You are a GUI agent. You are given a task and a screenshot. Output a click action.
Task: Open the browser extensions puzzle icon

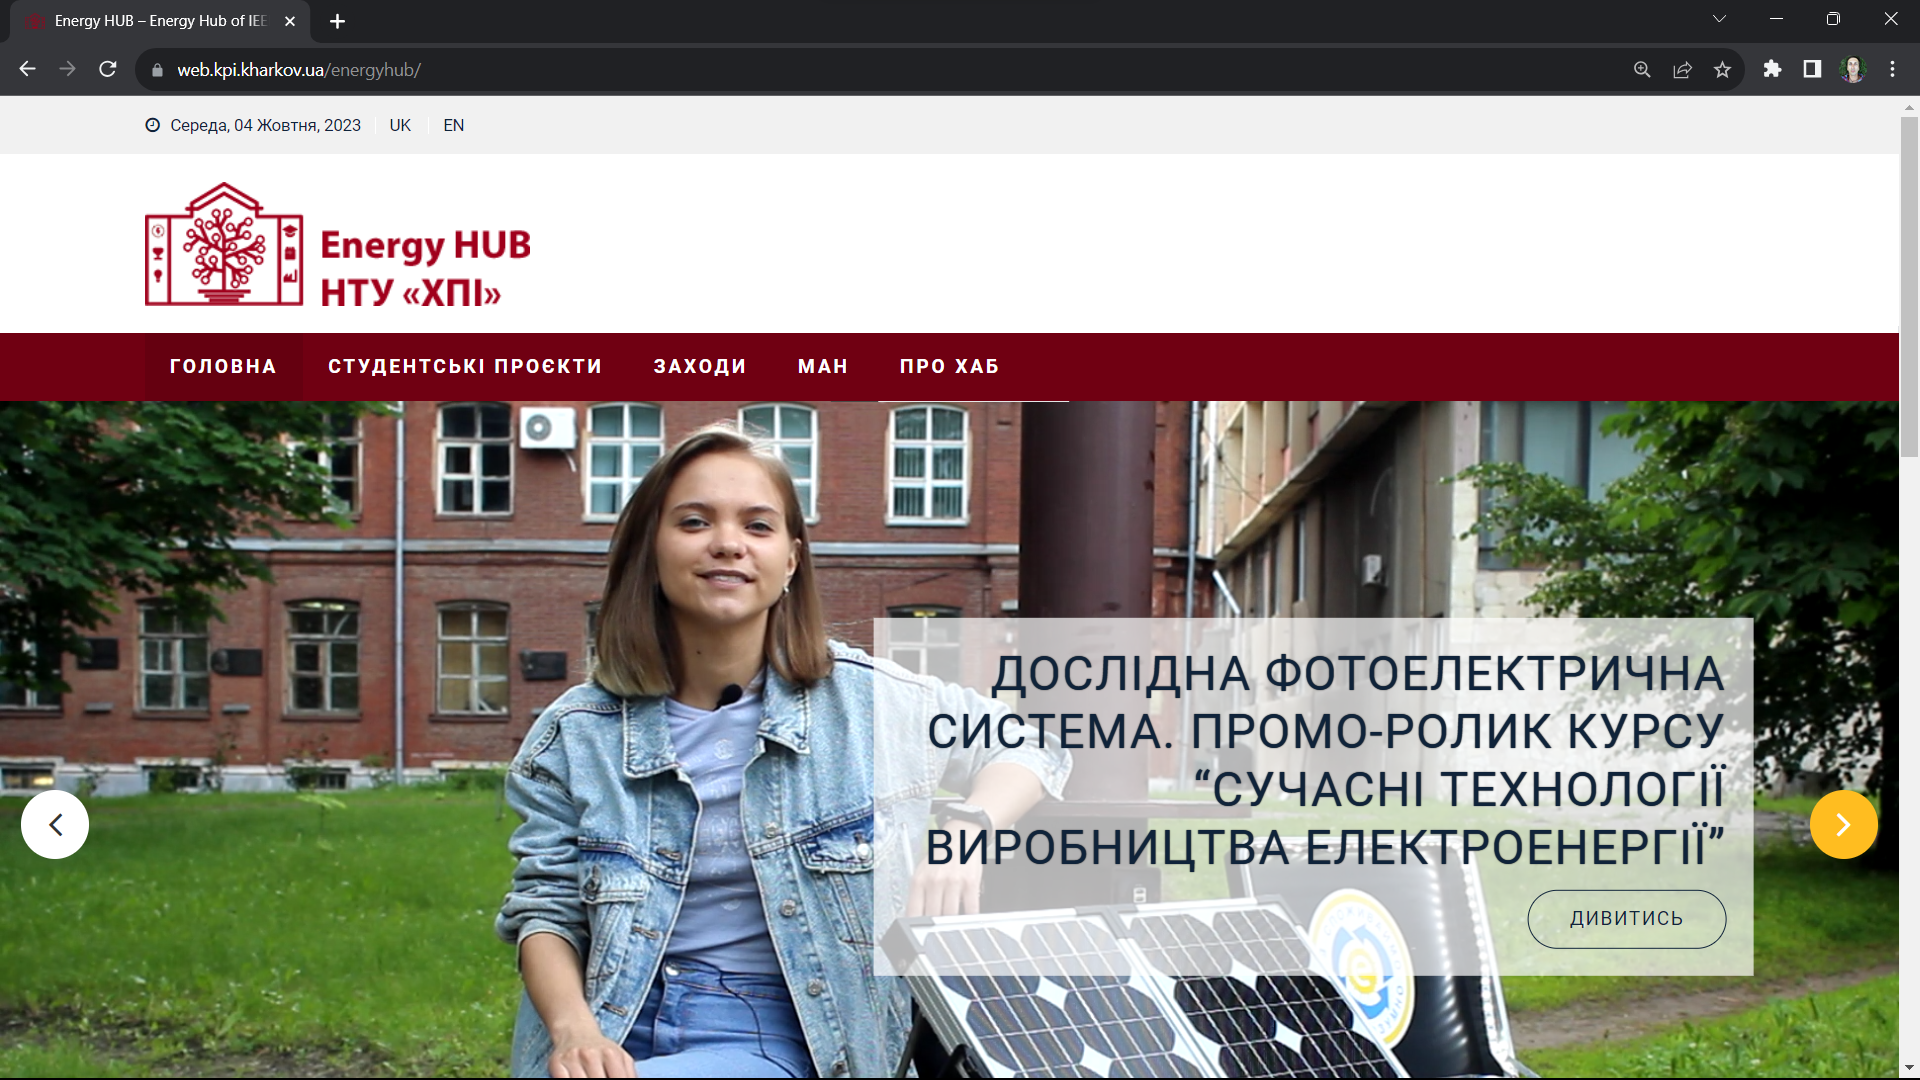click(x=1772, y=69)
